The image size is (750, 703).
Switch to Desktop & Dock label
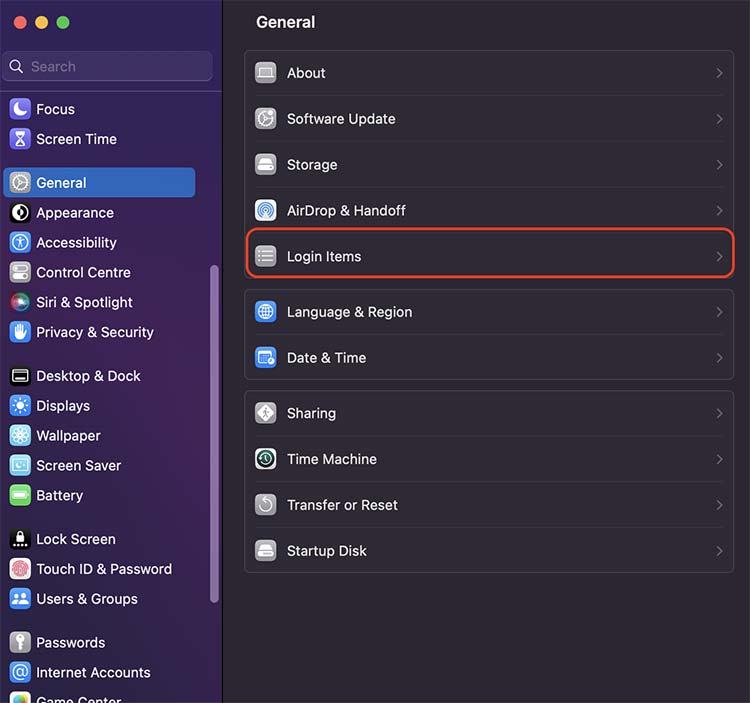(88, 376)
